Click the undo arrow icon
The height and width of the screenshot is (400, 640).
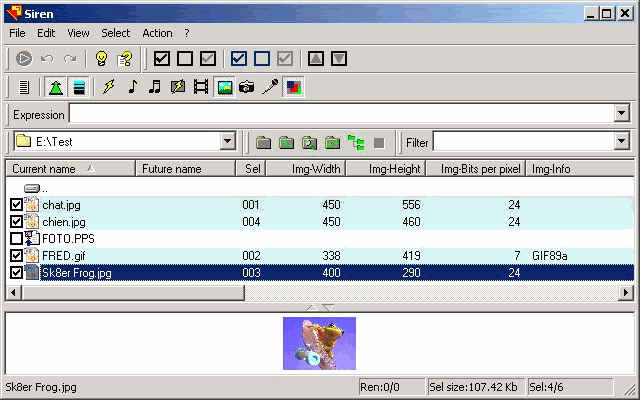click(47, 59)
